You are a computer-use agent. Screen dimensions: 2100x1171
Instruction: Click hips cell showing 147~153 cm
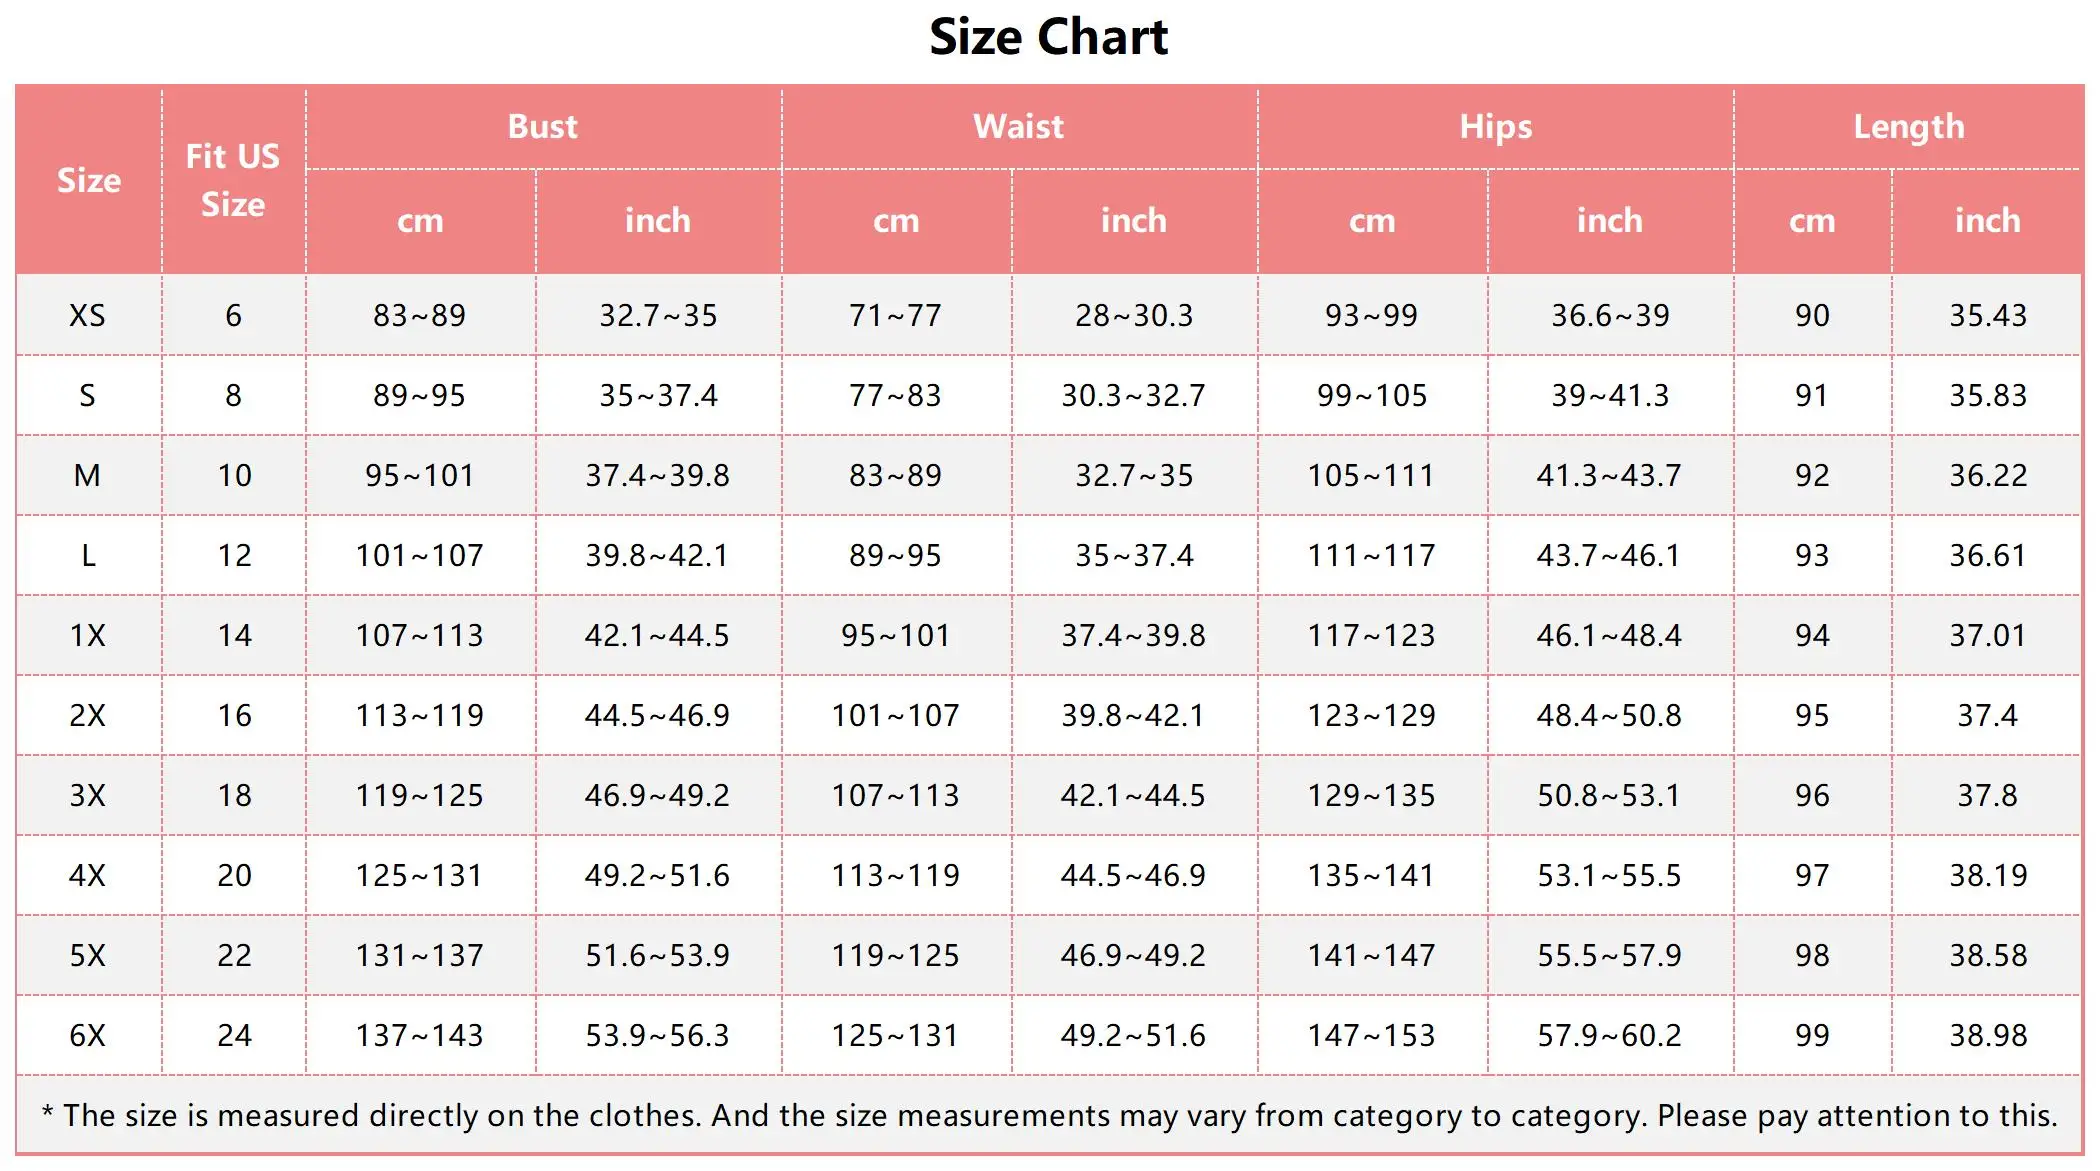[1371, 1035]
